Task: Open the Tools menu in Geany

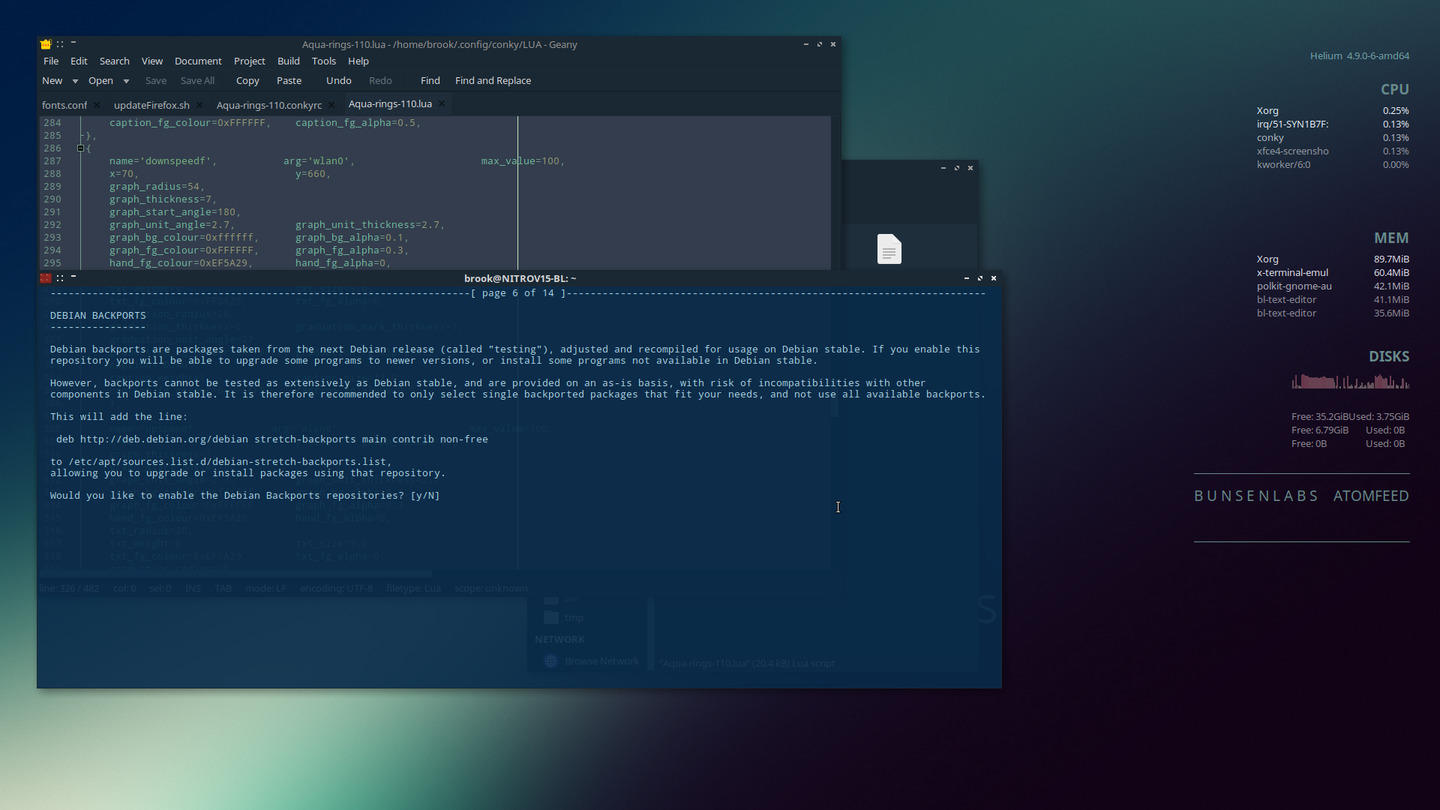Action: point(324,61)
